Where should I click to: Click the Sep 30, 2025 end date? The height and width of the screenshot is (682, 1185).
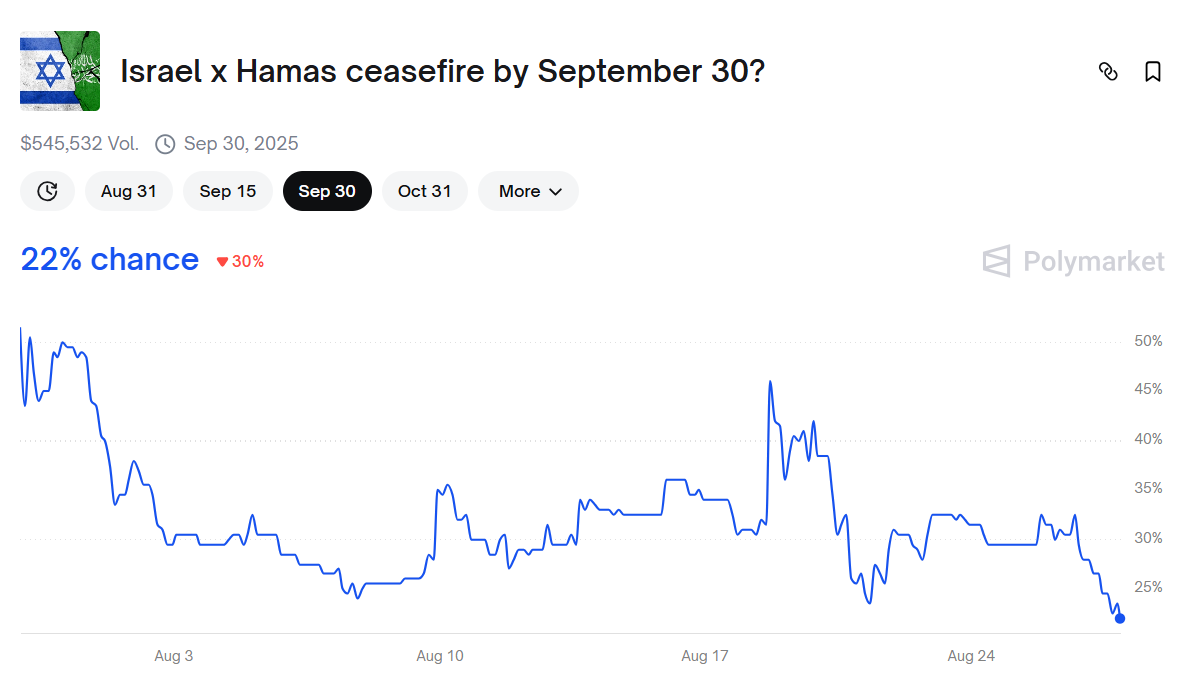[241, 144]
